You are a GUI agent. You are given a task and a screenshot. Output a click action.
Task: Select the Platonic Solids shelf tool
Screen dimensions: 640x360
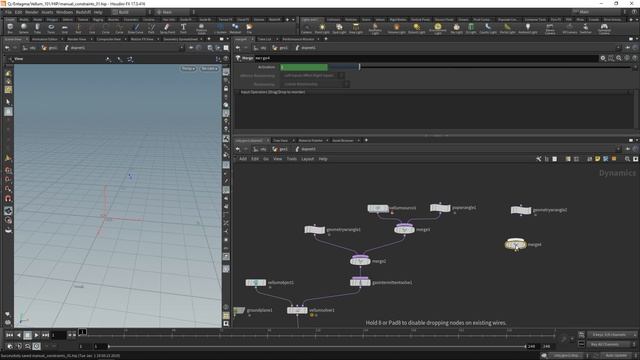201,28
